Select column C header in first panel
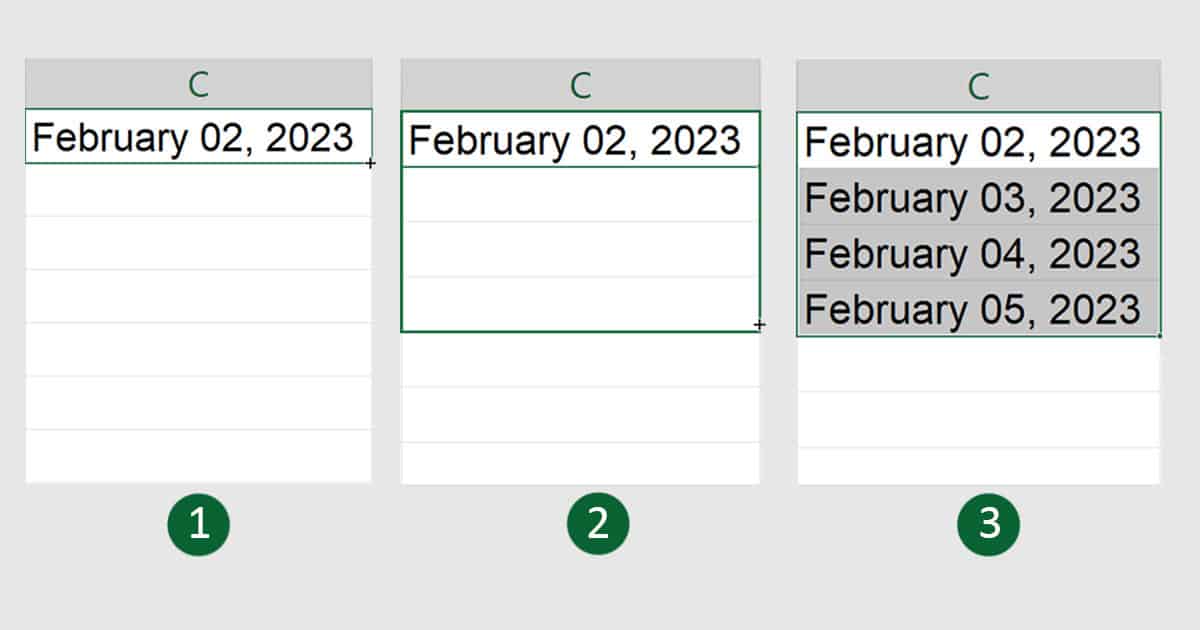The image size is (1200, 630). [198, 84]
